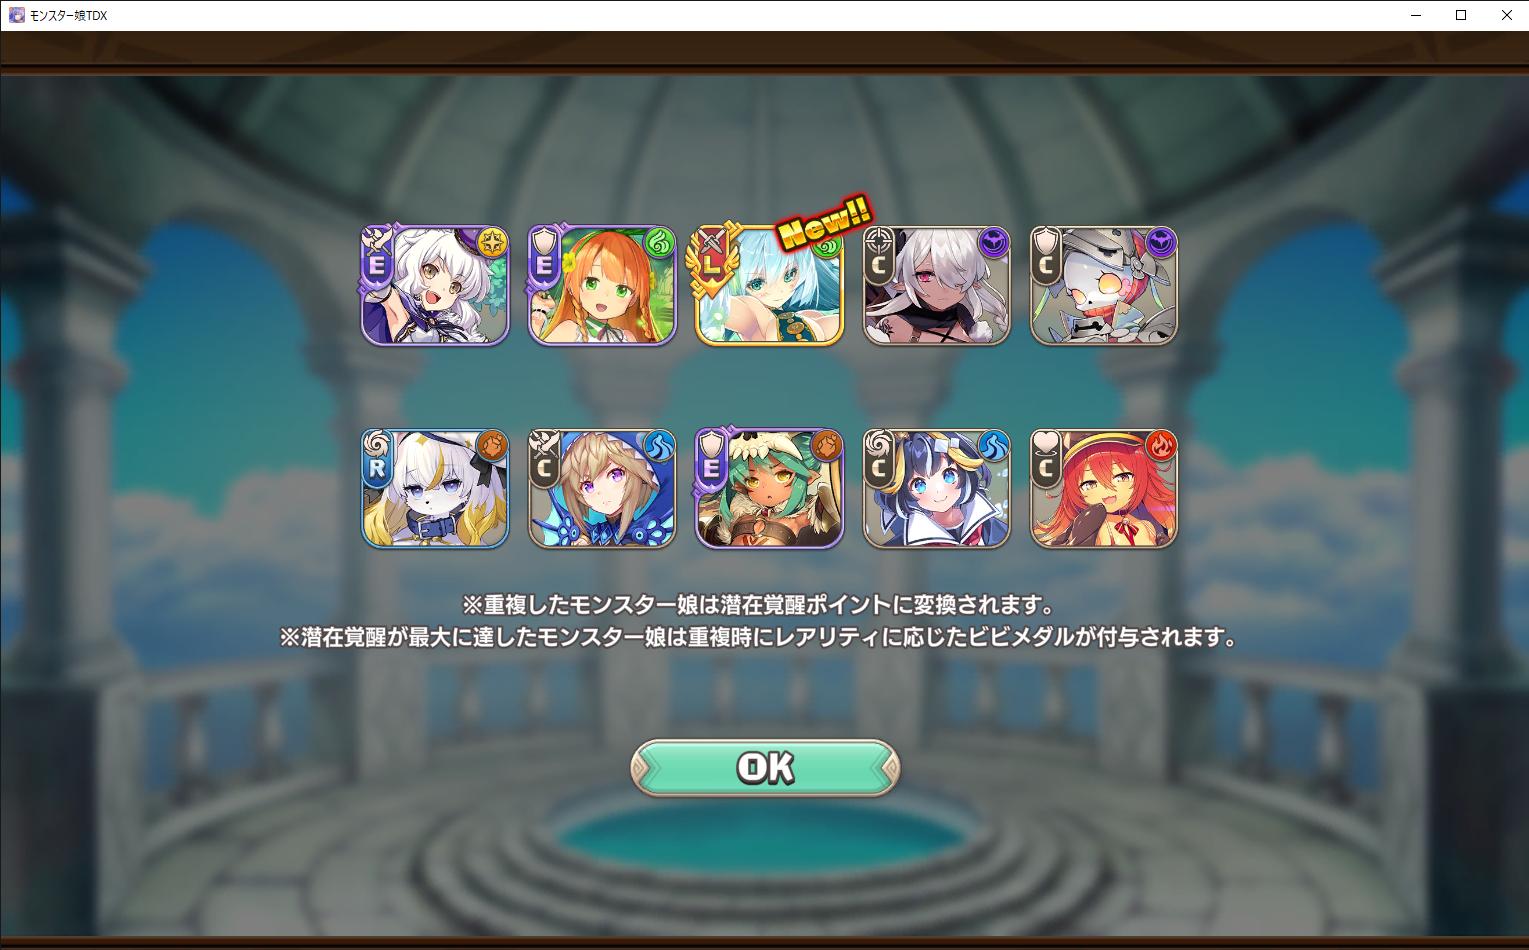Select black-haired blue-eyed sailor common card
The image size is (1529, 950).
coord(936,489)
